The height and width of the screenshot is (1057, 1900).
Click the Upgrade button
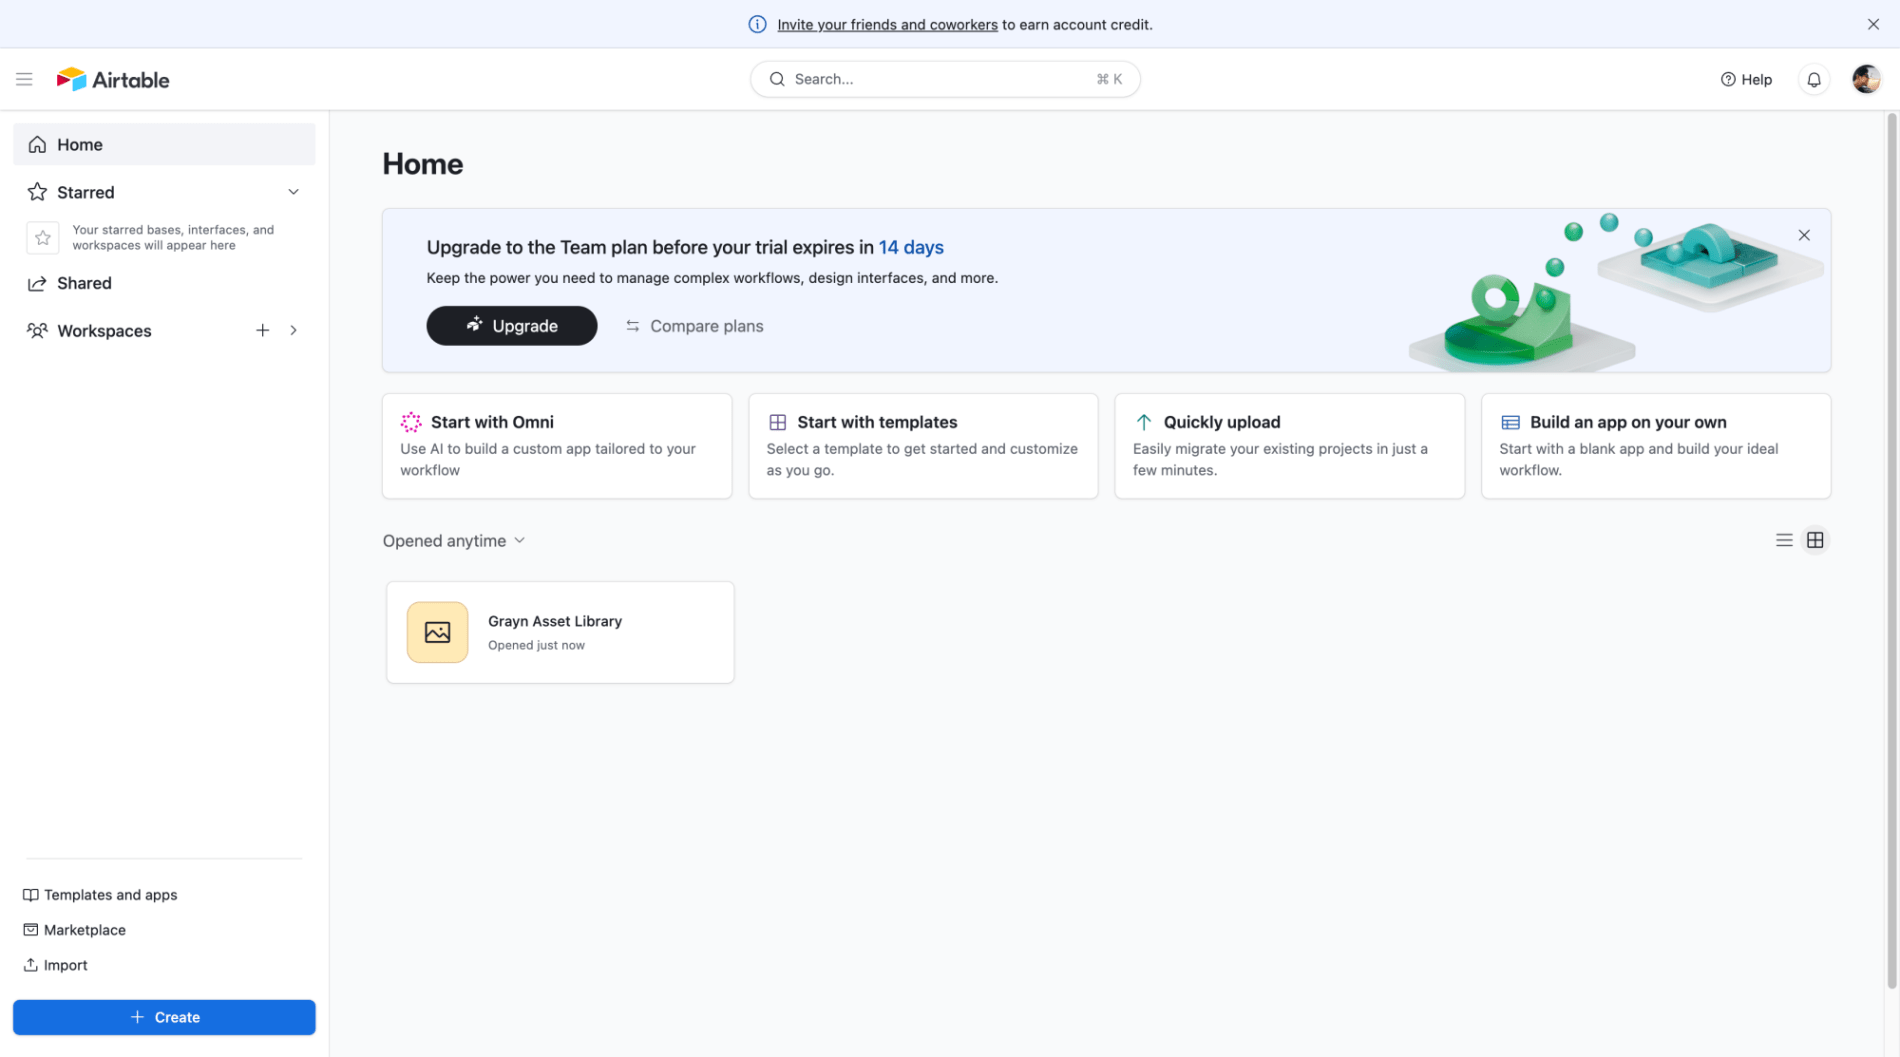point(512,326)
